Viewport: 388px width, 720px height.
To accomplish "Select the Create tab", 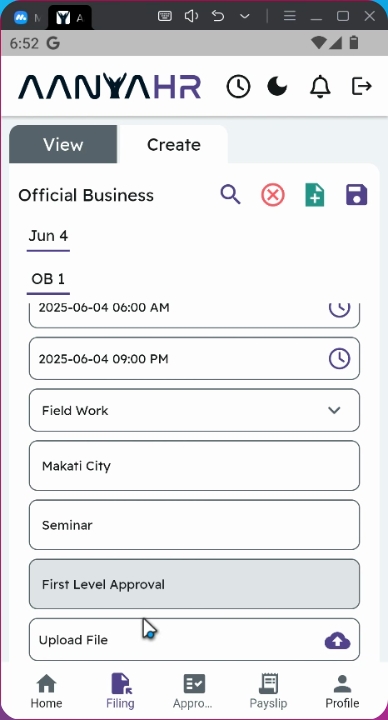I will (x=174, y=145).
